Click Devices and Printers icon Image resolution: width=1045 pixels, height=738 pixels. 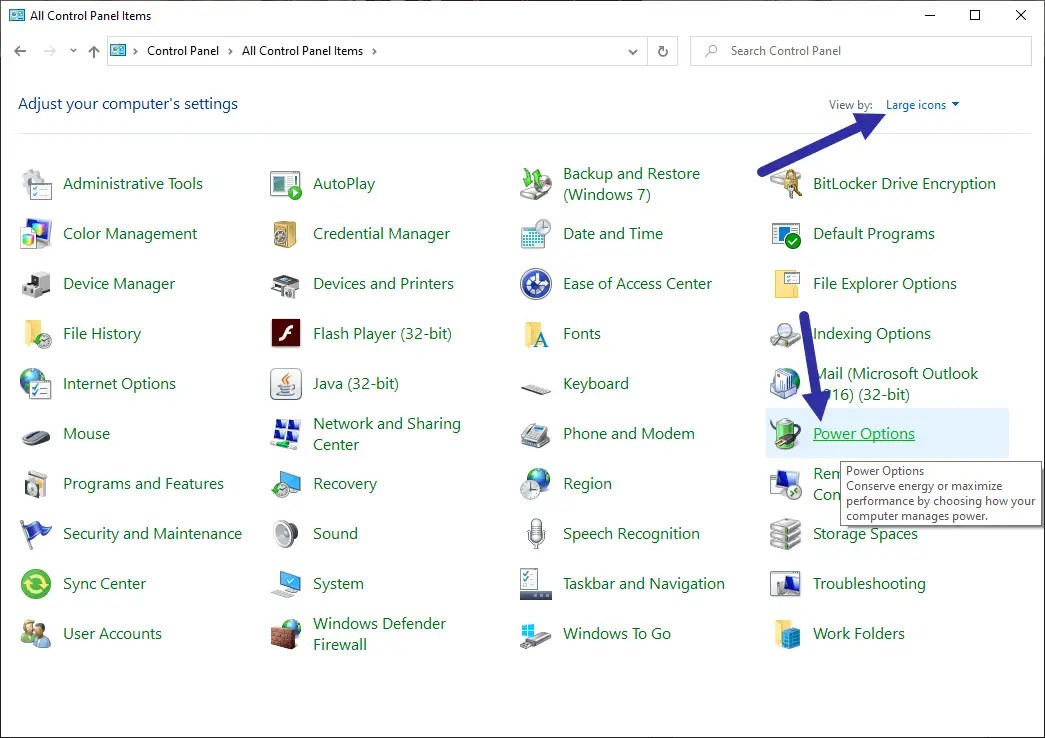tap(286, 284)
